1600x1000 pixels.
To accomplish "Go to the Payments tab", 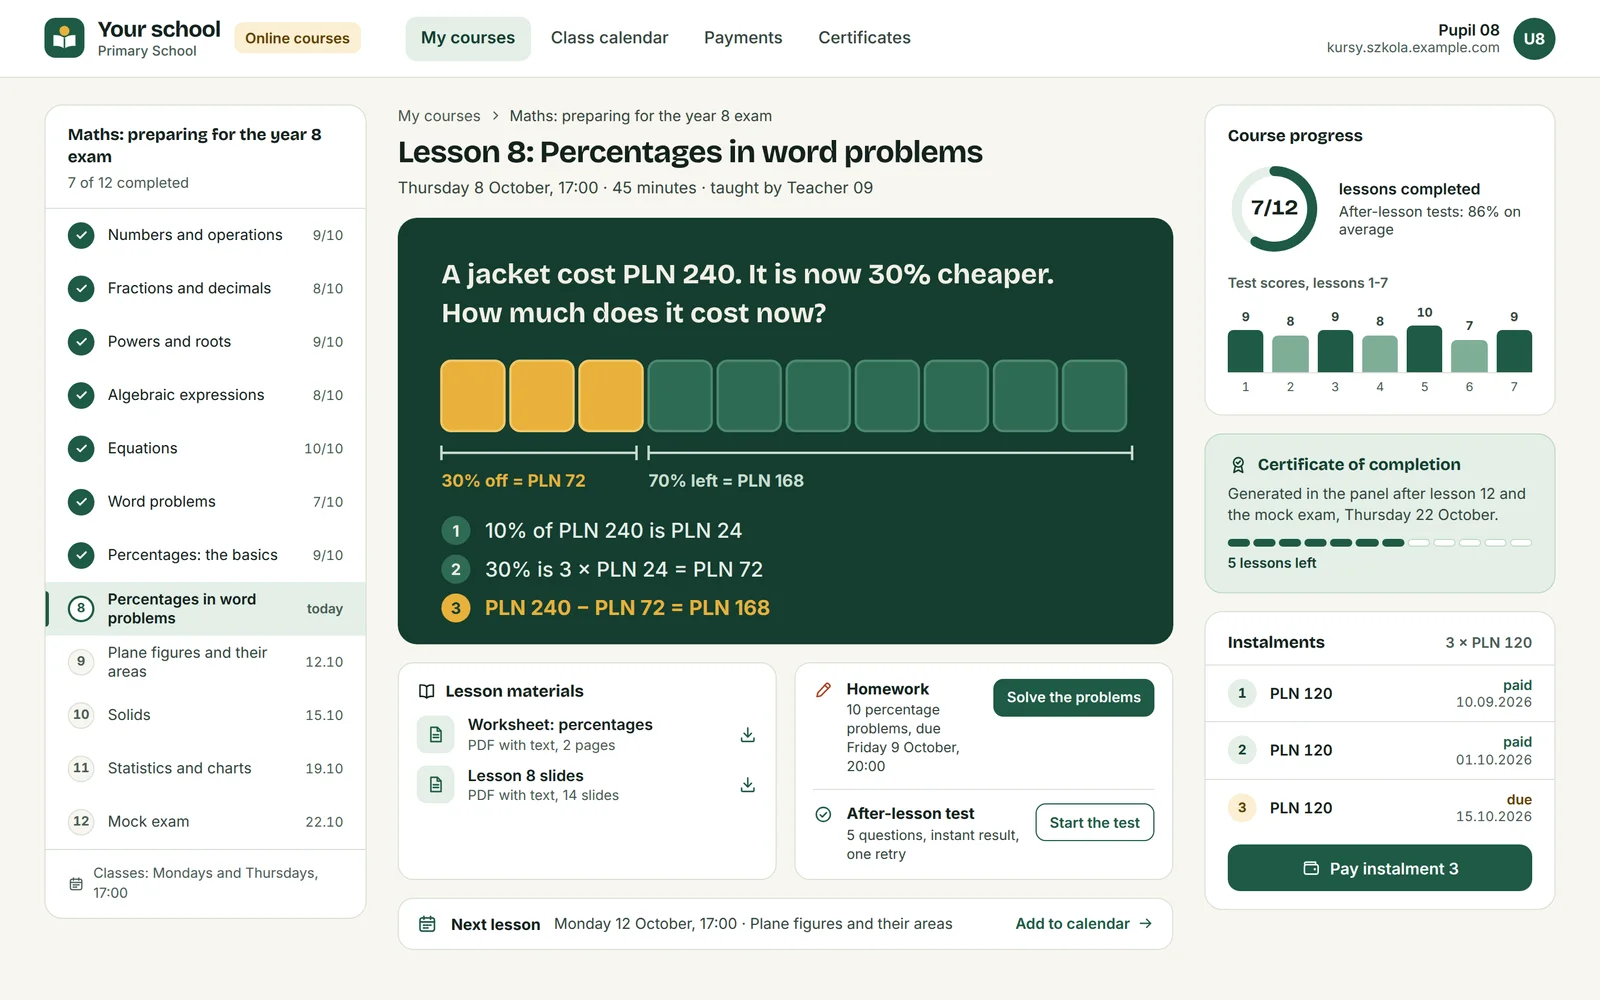I will click(743, 38).
